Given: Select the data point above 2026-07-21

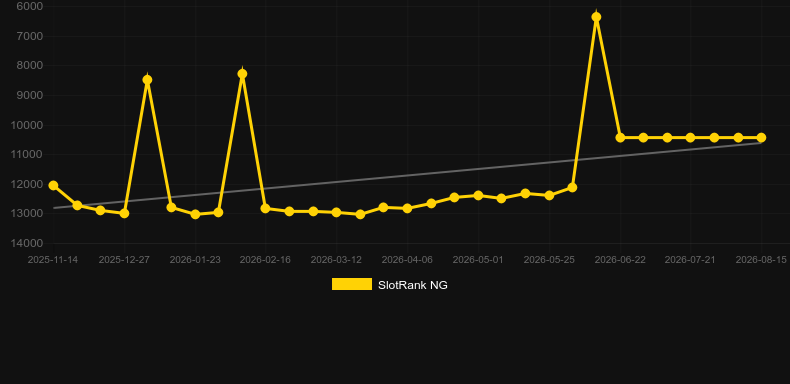Looking at the screenshot, I should point(690,138).
